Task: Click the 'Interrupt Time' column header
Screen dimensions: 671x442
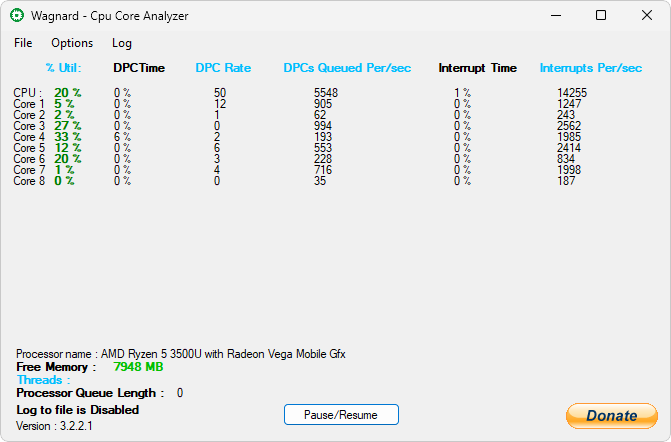Action: coord(478,68)
